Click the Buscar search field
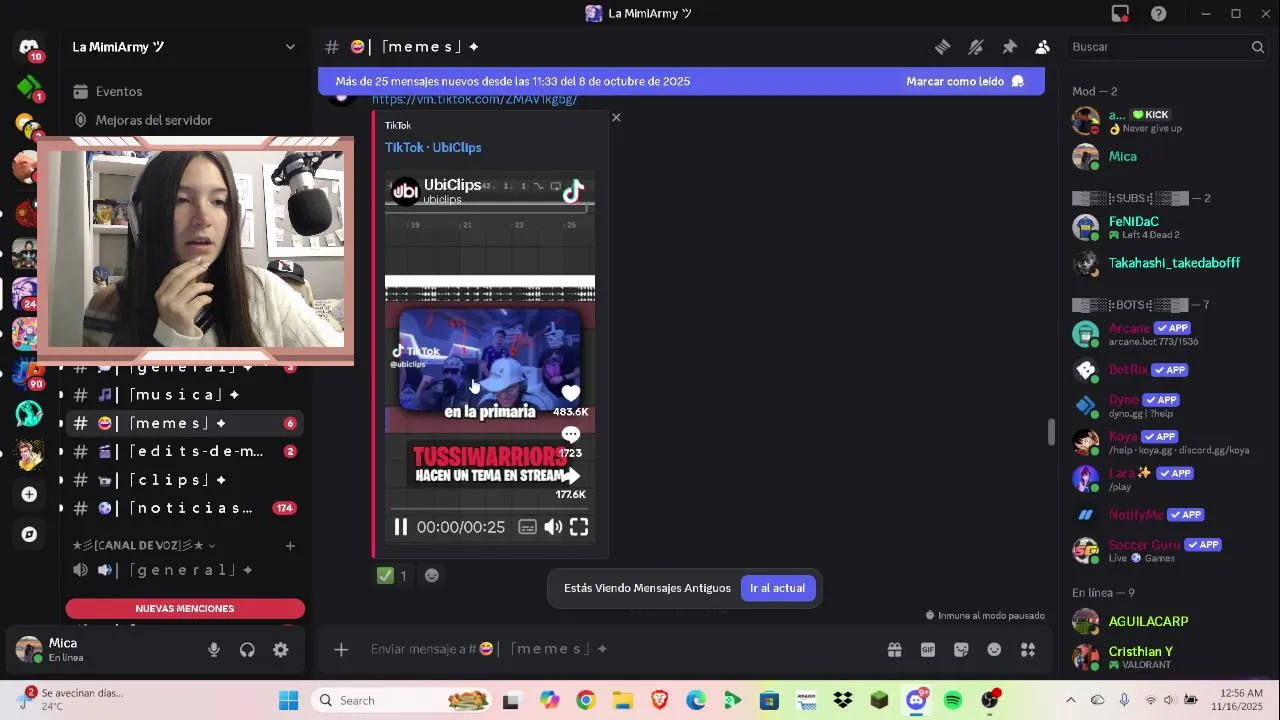 (1167, 47)
